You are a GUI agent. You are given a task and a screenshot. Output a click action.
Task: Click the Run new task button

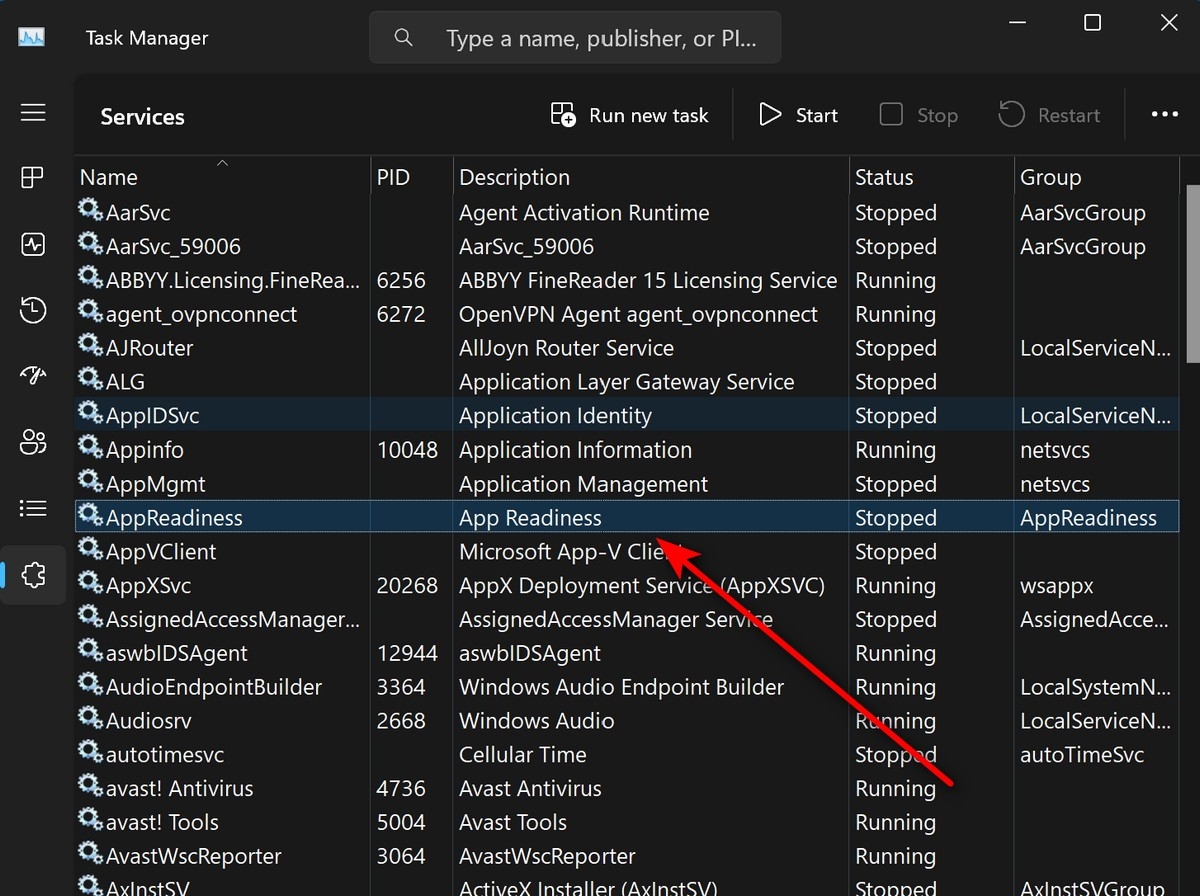click(630, 115)
